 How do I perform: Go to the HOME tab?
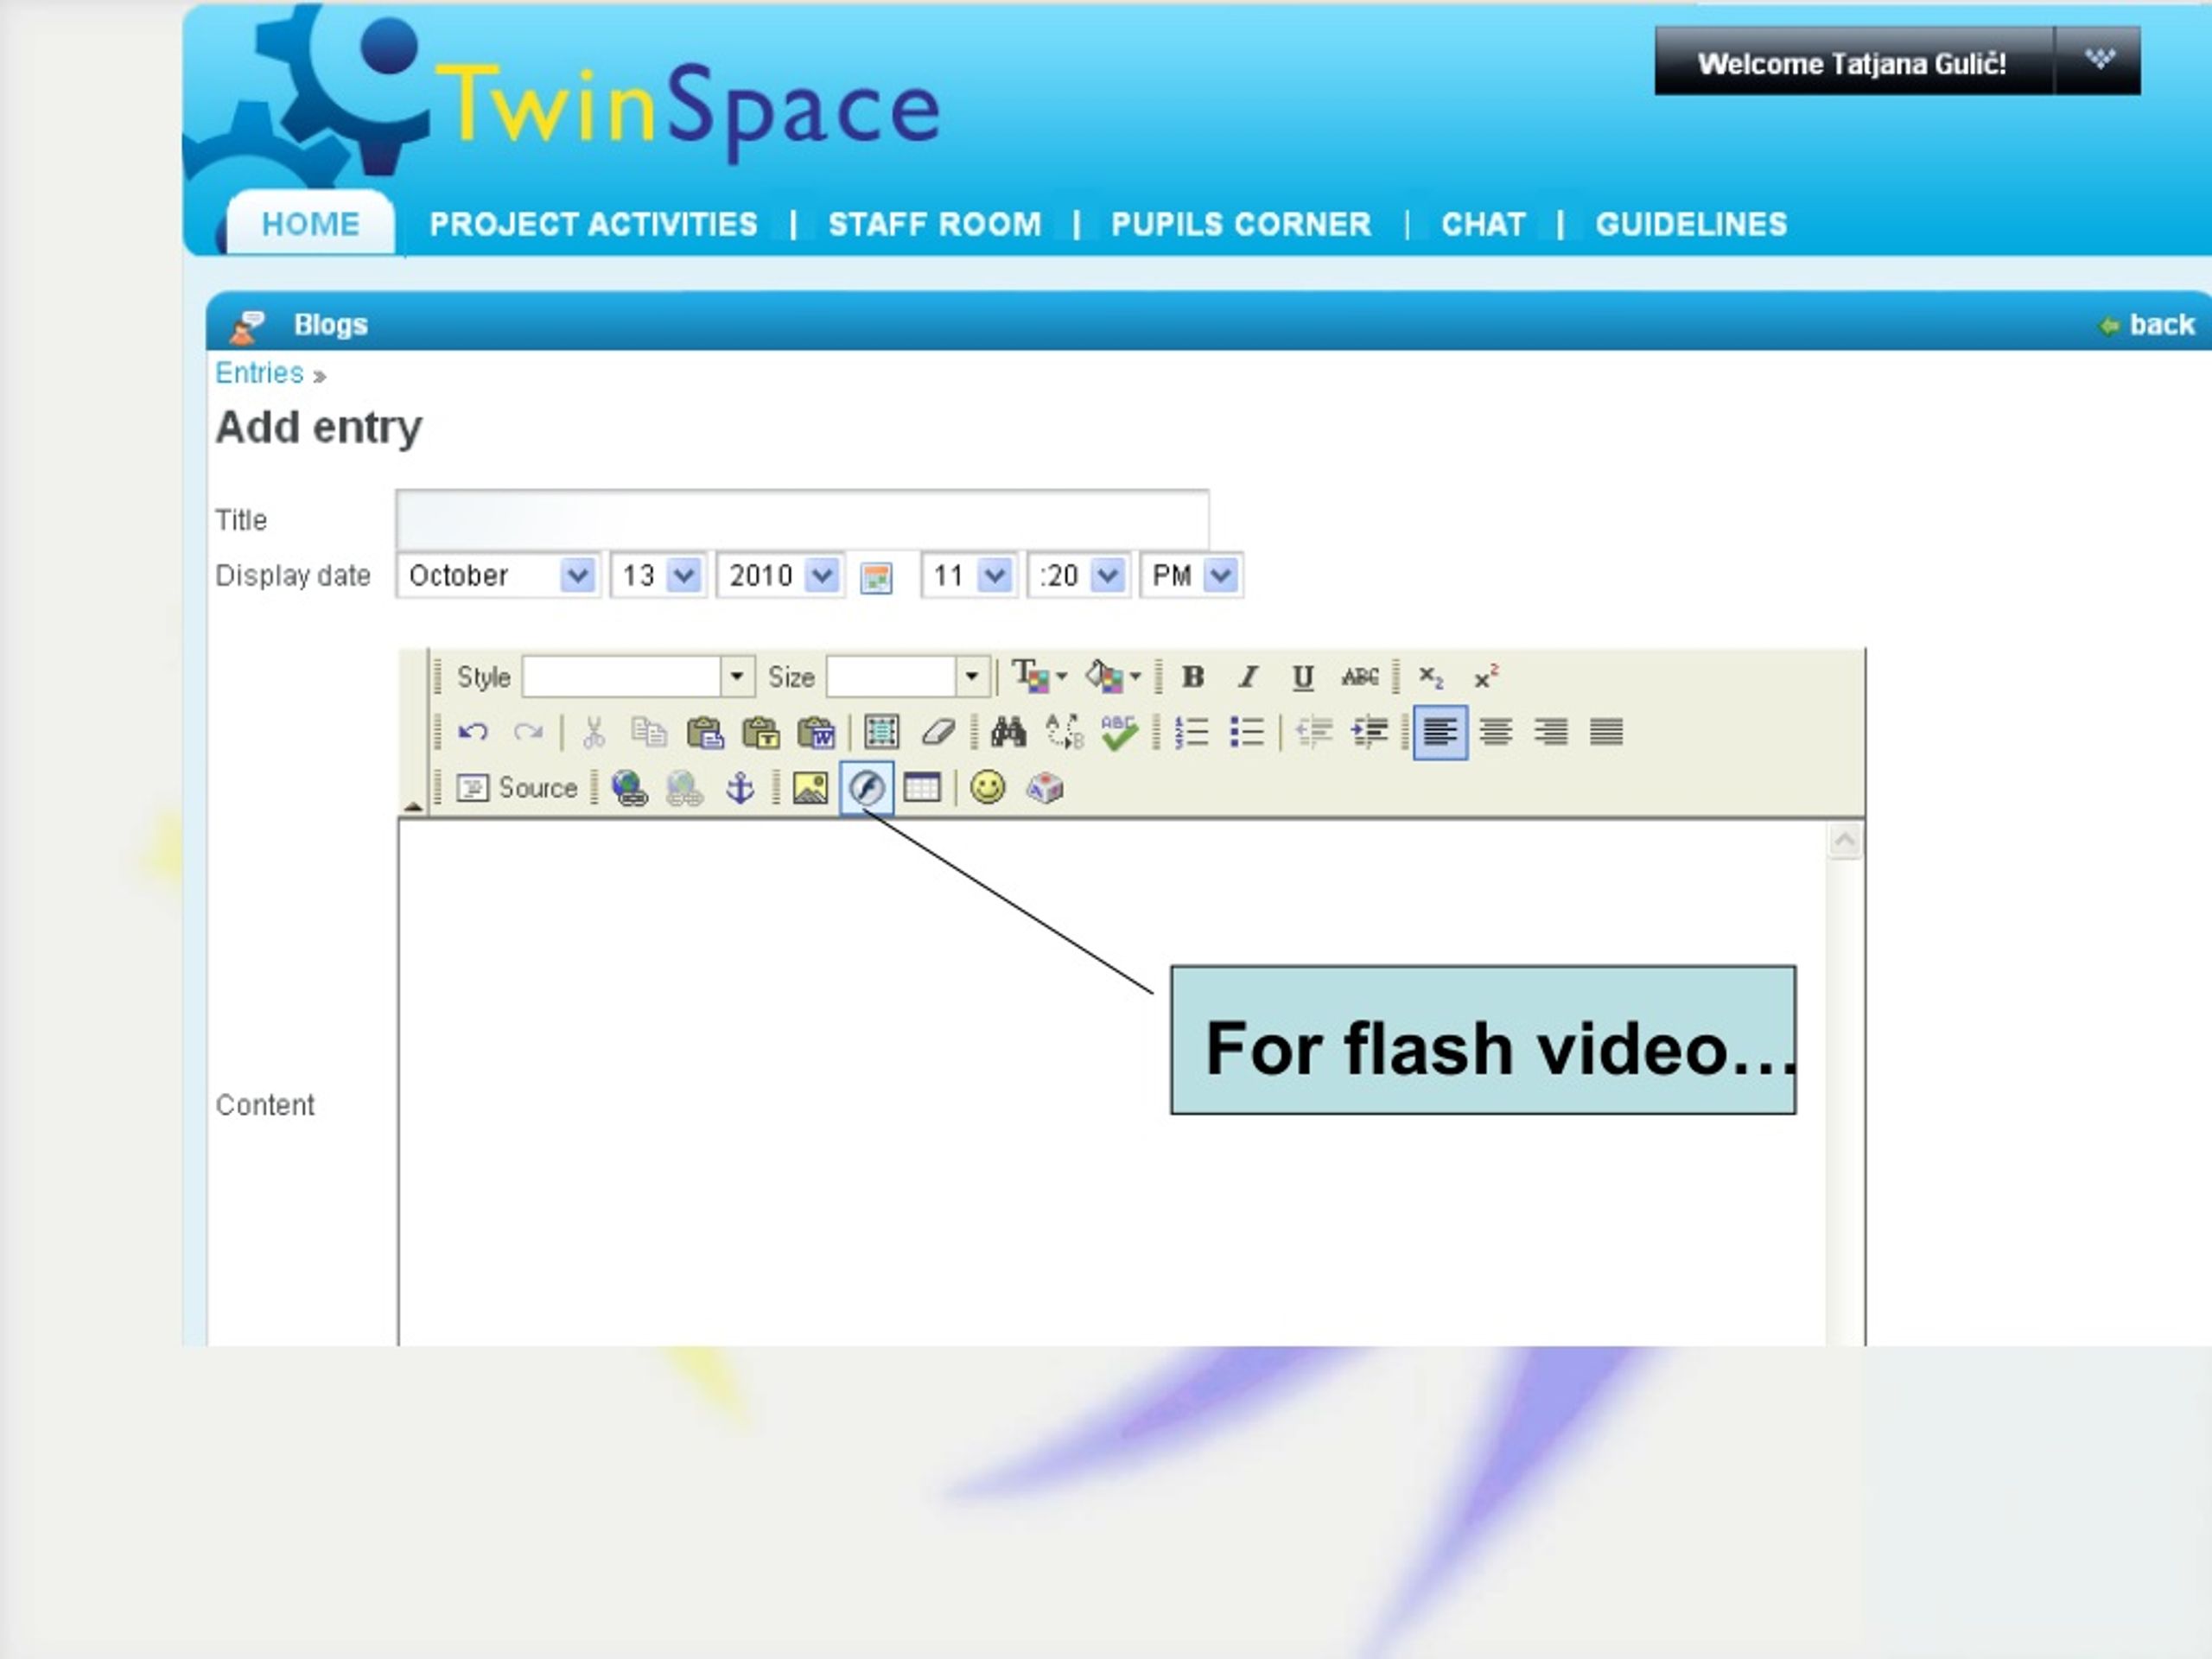click(311, 224)
